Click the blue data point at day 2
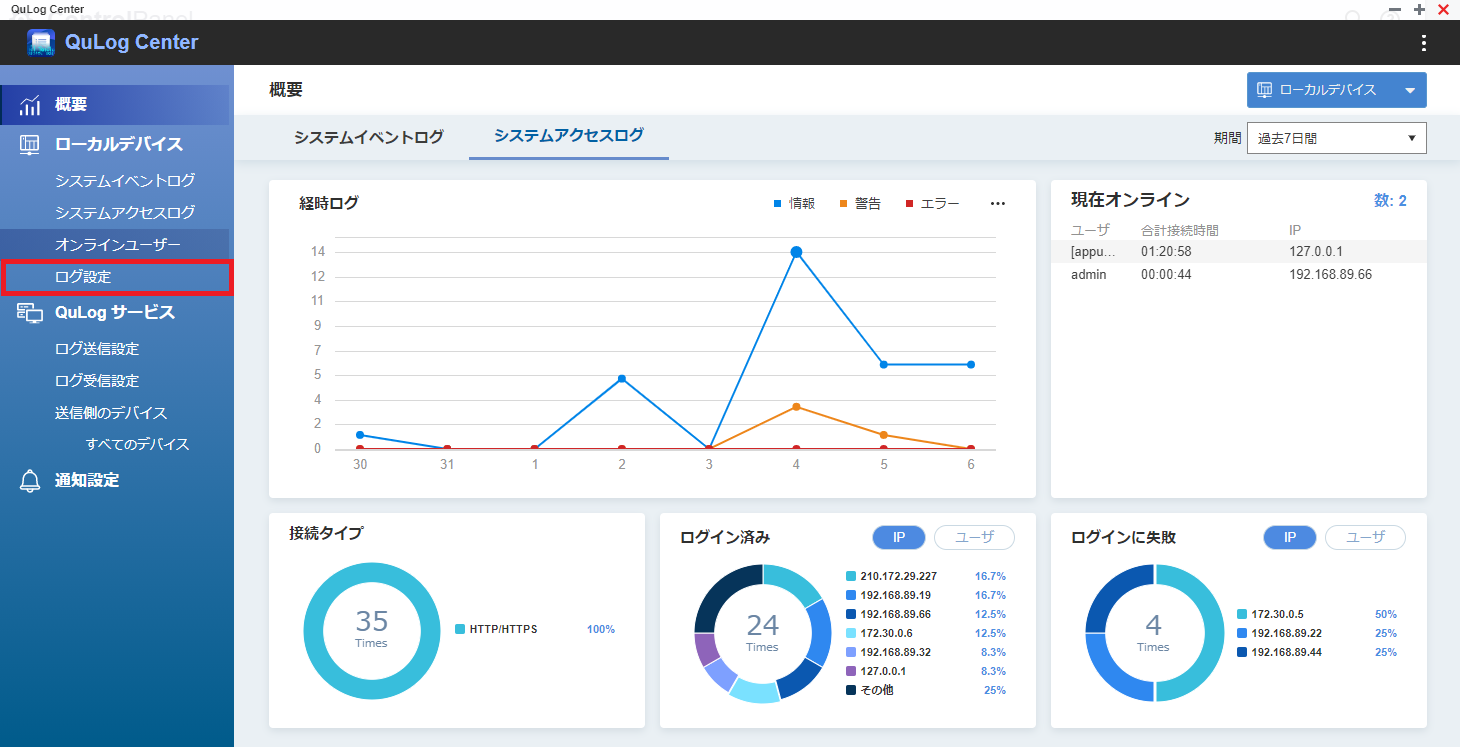The height and width of the screenshot is (747, 1460). (622, 379)
